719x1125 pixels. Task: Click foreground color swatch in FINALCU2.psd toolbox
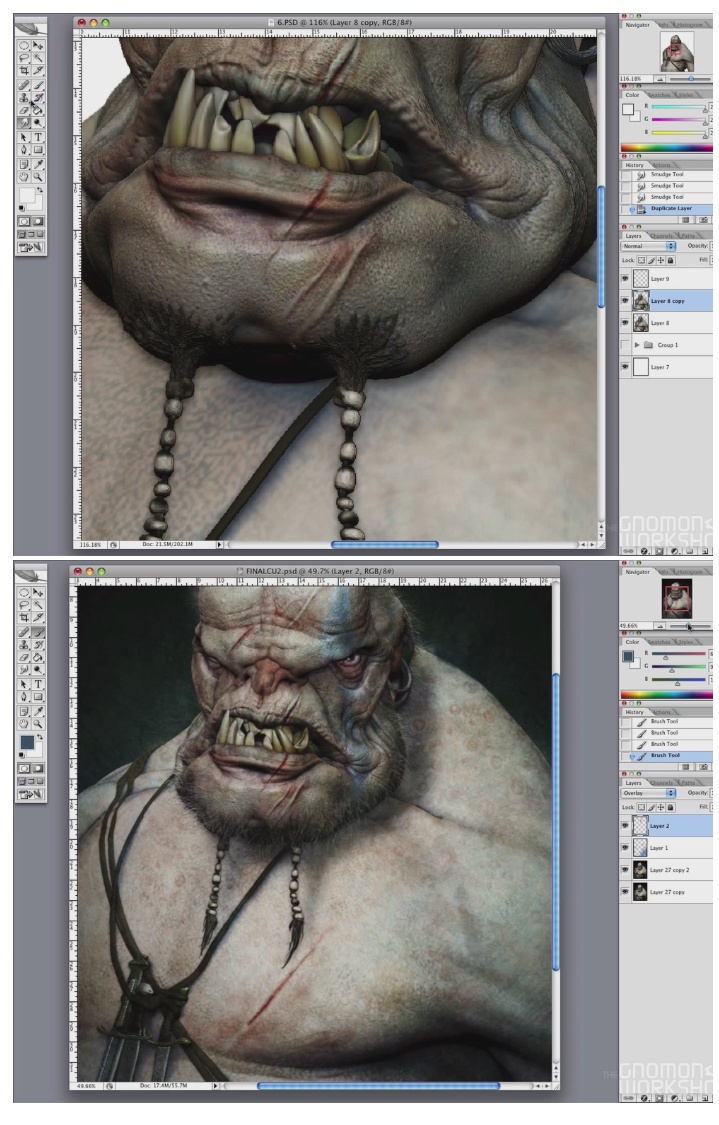pyautogui.click(x=26, y=742)
